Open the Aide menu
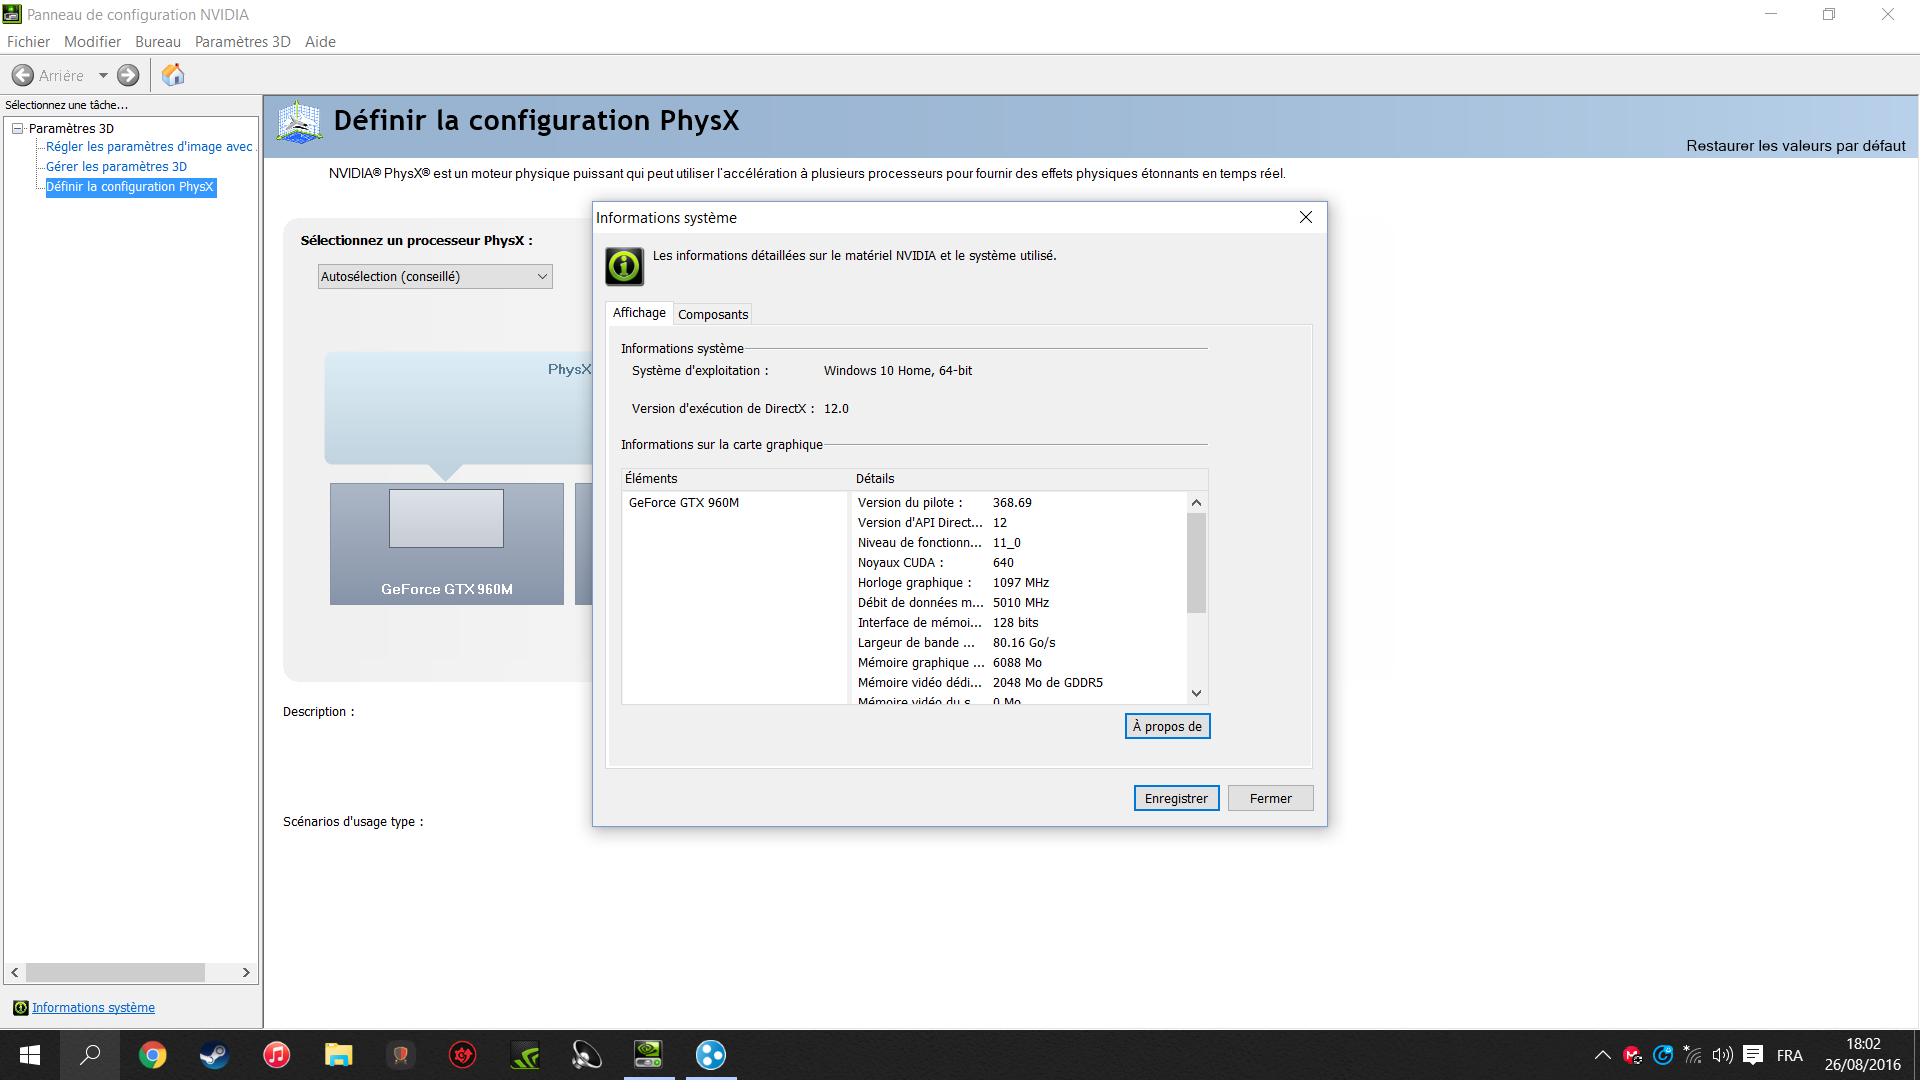The height and width of the screenshot is (1080, 1920). coord(320,42)
